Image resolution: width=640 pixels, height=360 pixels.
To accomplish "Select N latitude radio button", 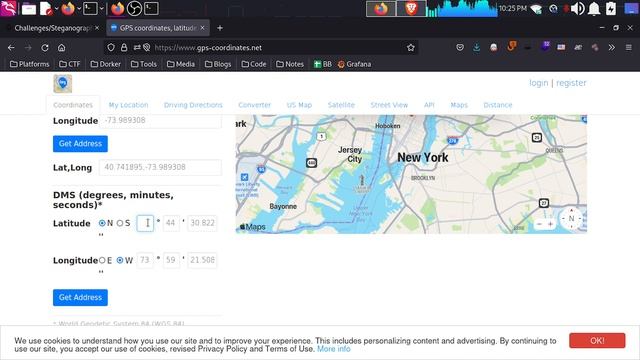I will (x=102, y=223).
